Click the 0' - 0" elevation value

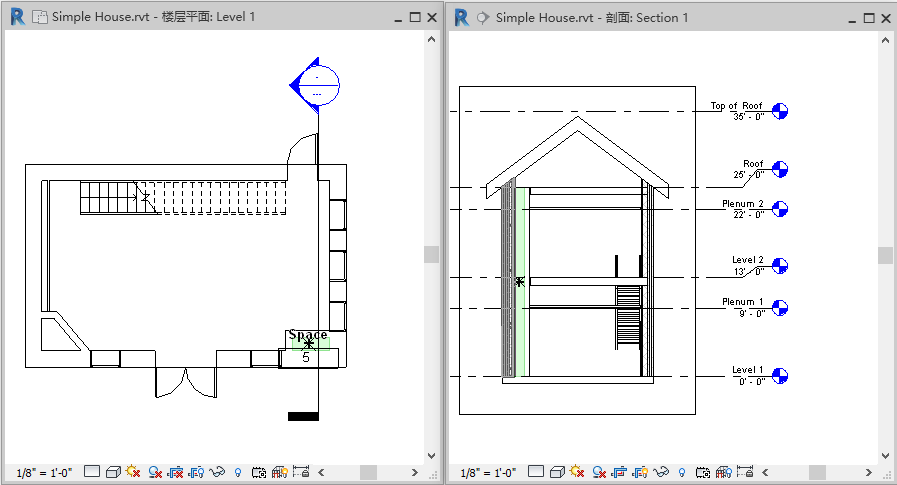point(752,381)
